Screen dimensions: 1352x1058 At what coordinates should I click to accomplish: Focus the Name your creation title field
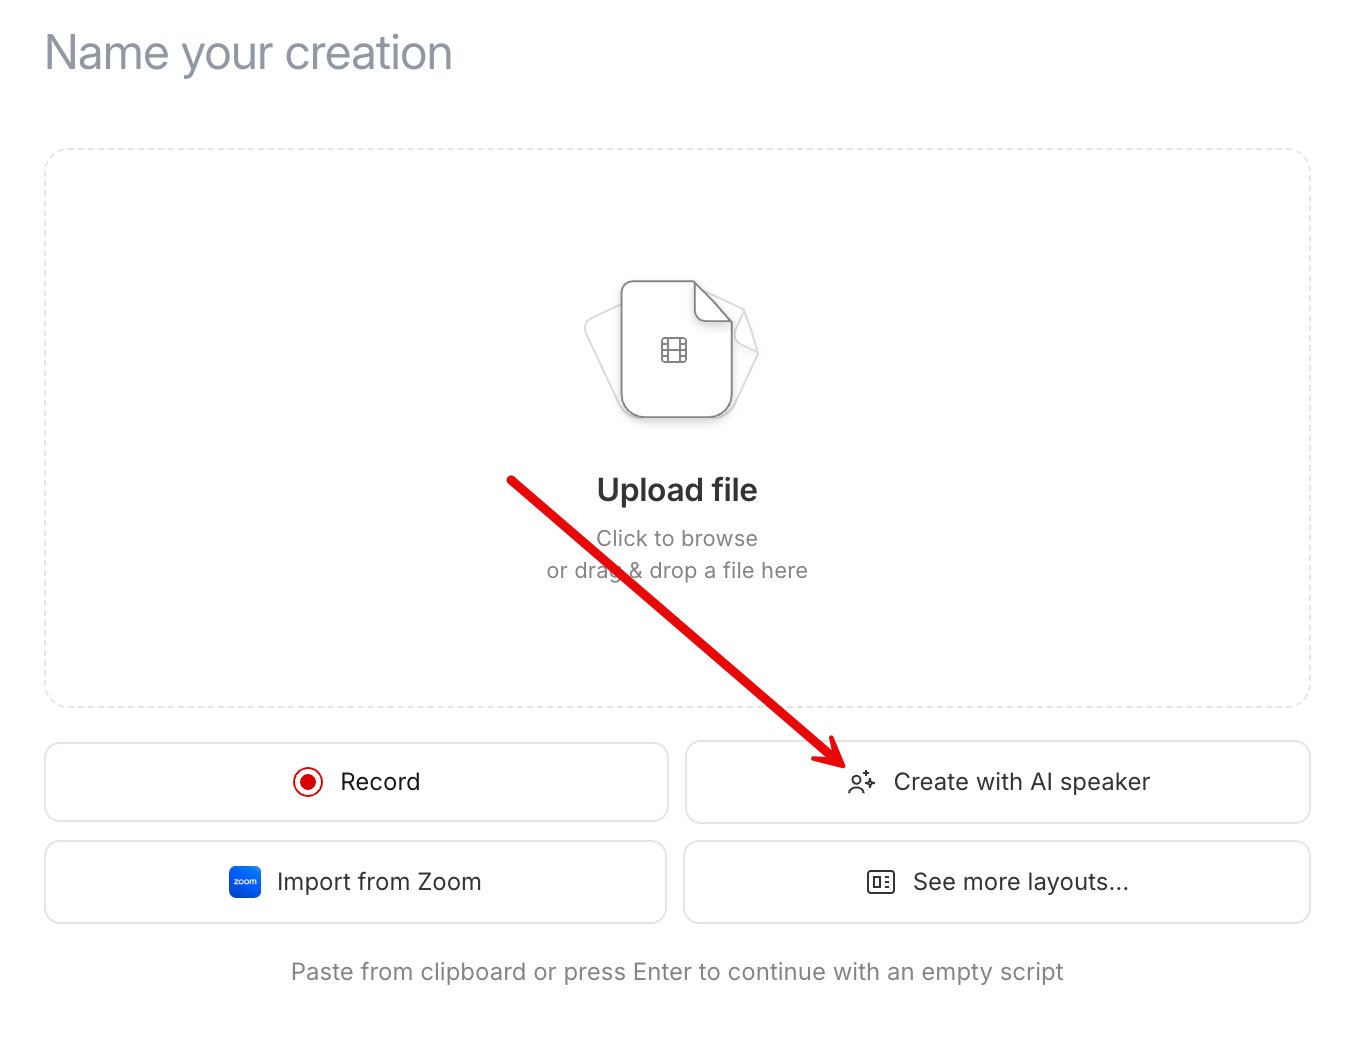(249, 53)
